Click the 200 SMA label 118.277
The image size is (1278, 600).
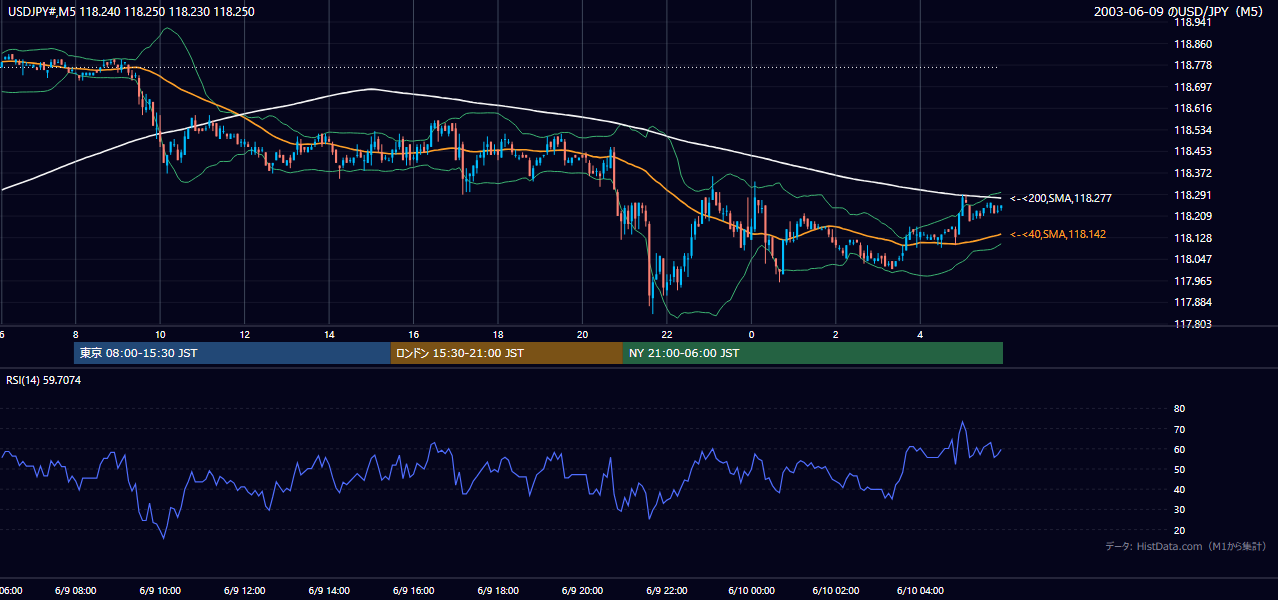[1061, 199]
